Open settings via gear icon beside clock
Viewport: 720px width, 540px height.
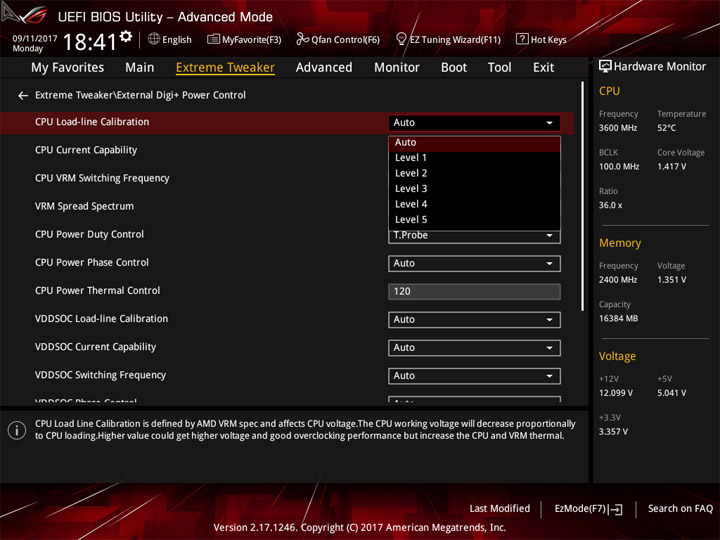(126, 37)
